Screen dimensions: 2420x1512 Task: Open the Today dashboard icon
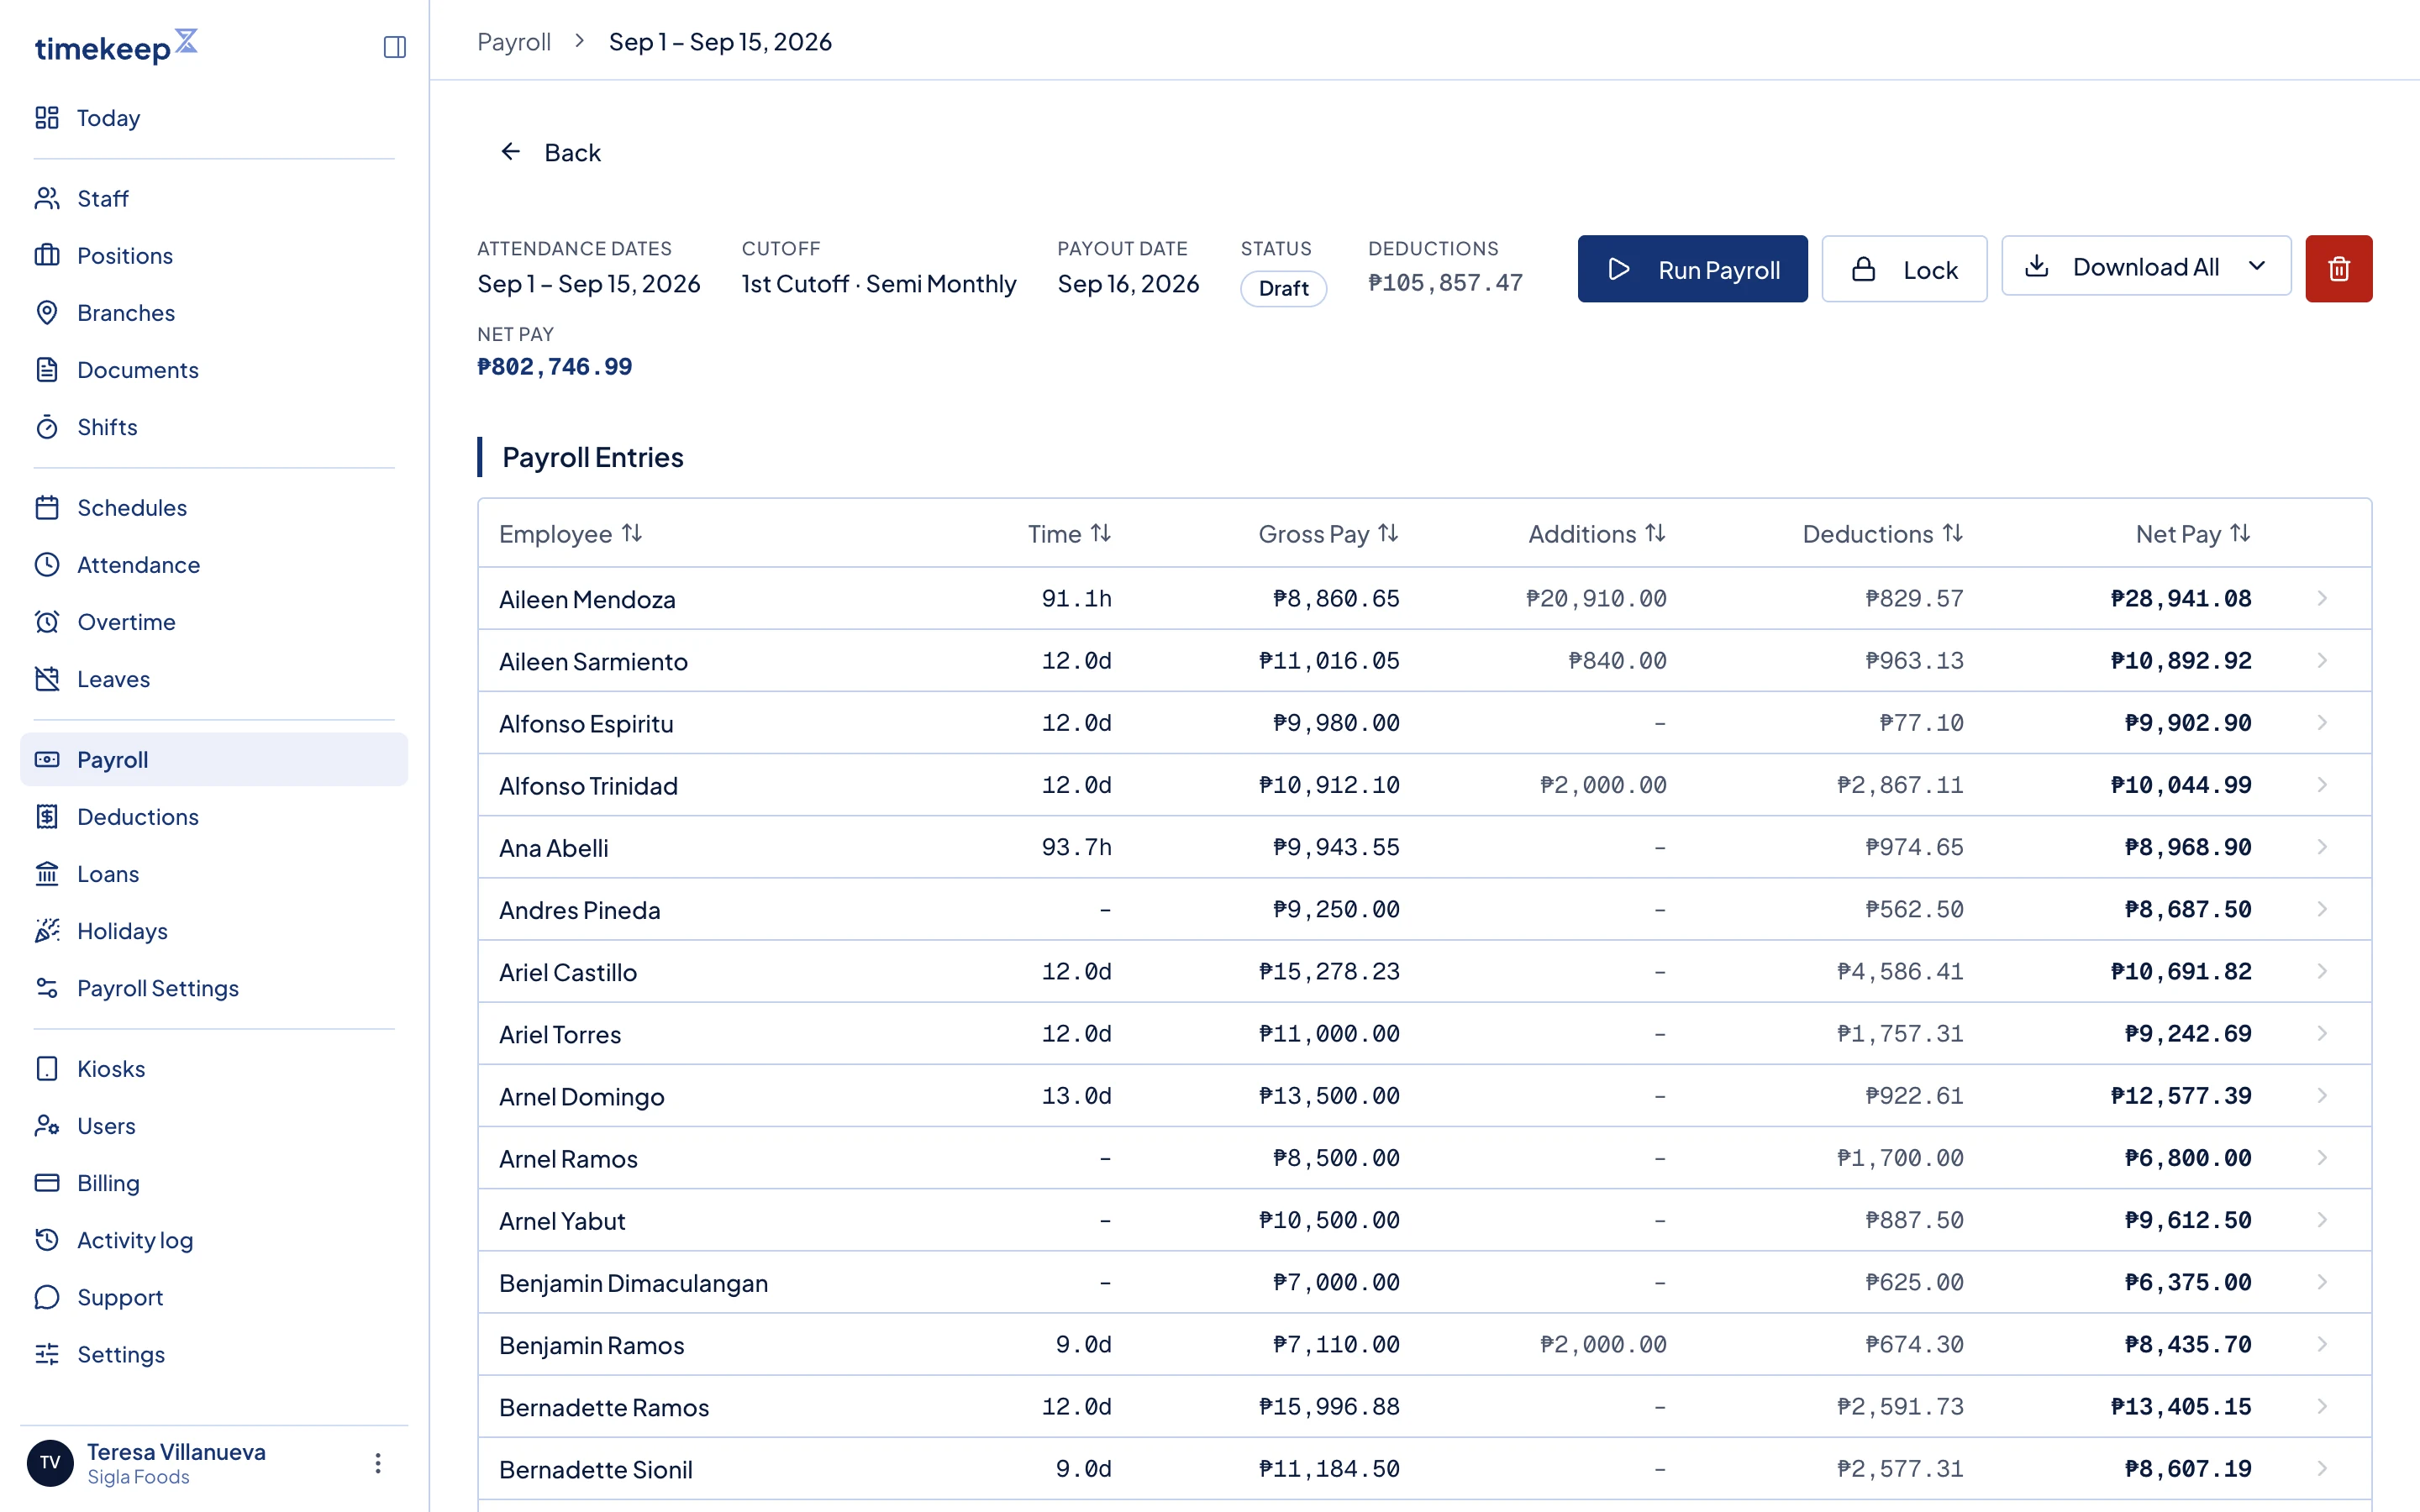(47, 118)
